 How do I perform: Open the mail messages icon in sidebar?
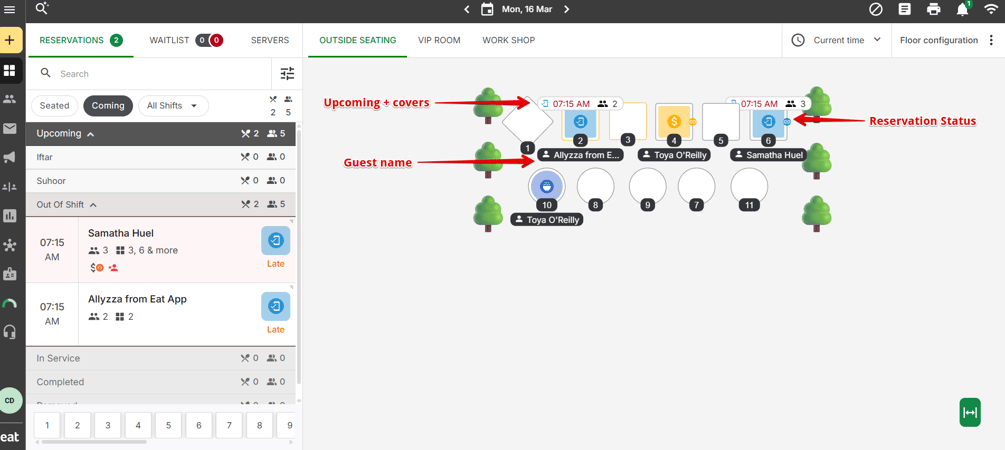click(x=10, y=129)
